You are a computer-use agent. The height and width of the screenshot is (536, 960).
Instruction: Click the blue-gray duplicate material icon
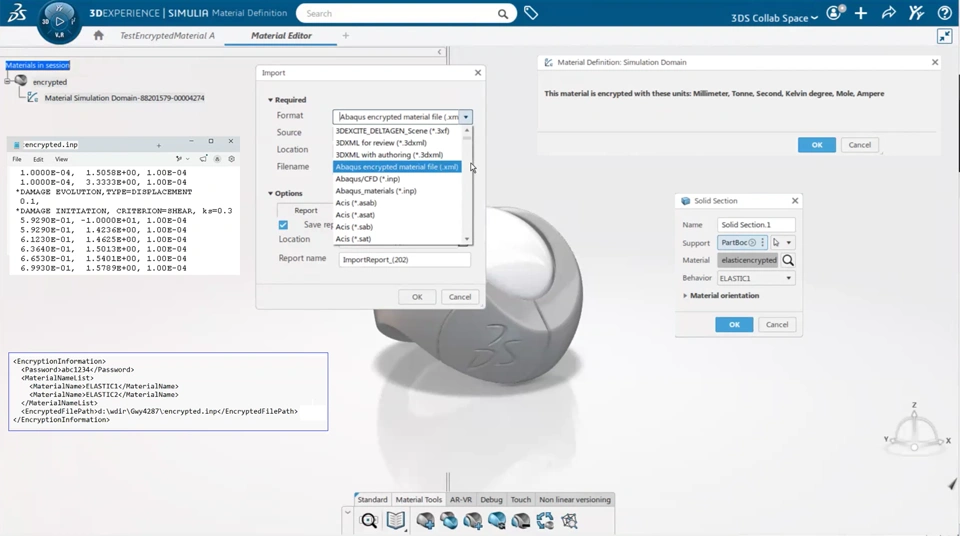click(449, 521)
